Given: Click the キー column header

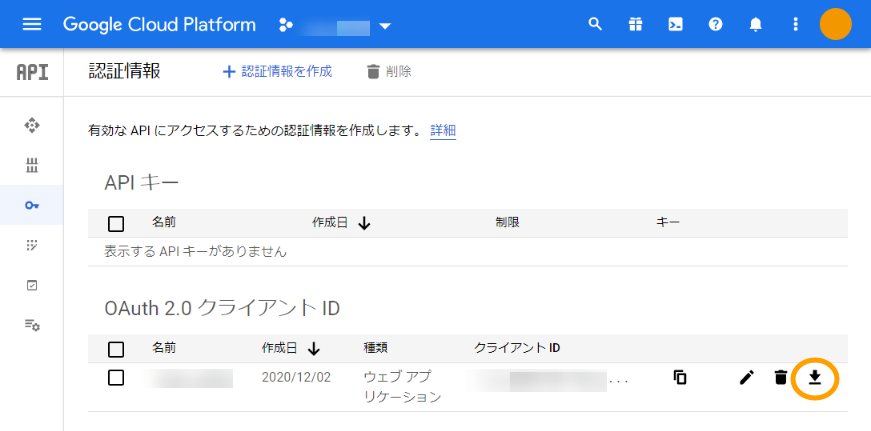Looking at the screenshot, I should (668, 223).
